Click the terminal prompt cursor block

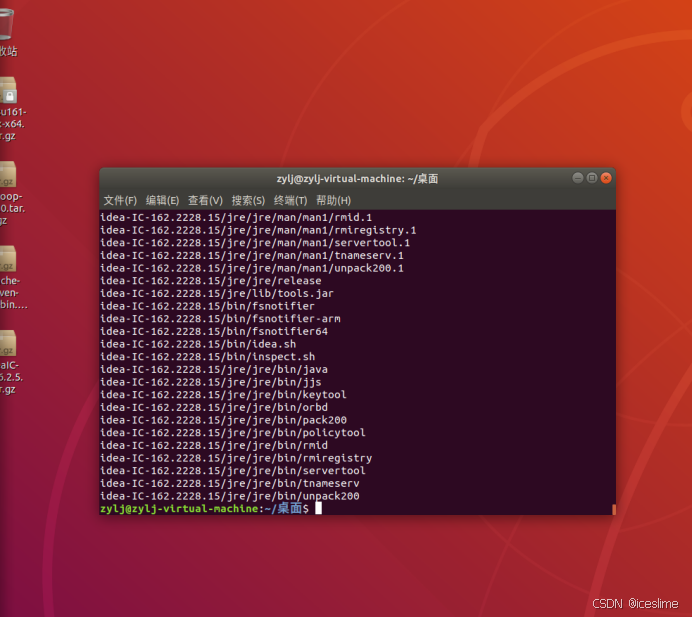[318, 509]
